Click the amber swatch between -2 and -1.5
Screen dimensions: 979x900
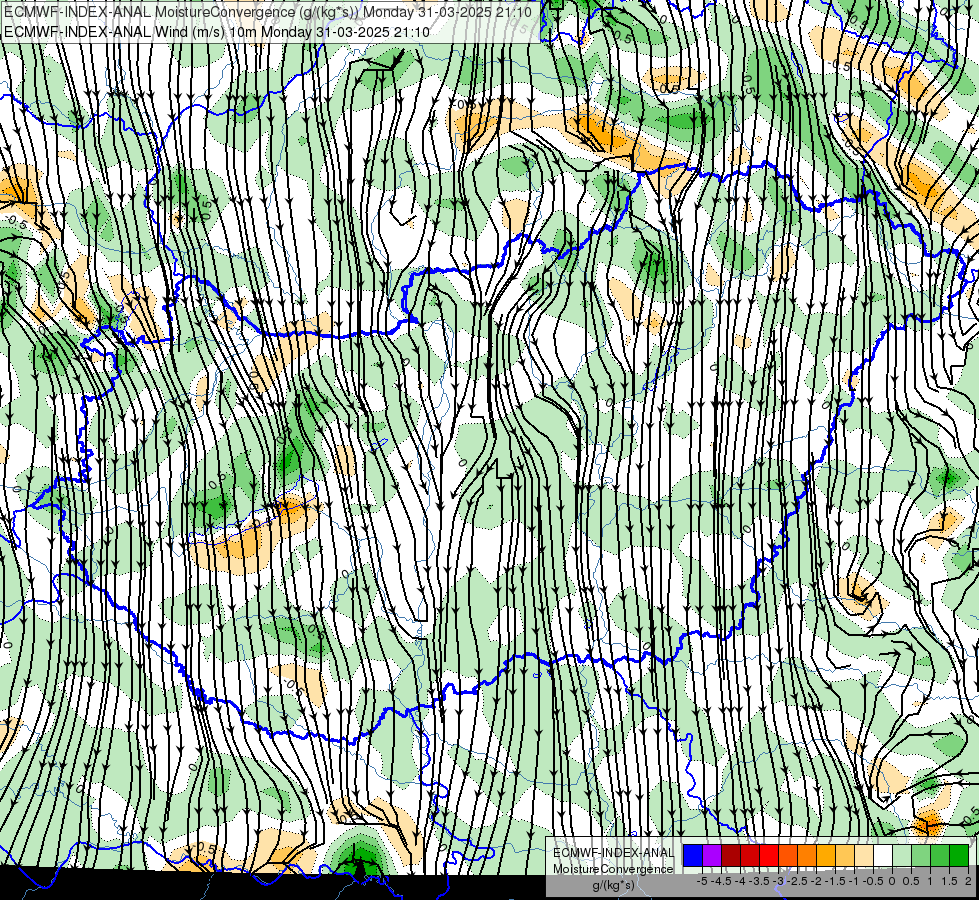[x=826, y=855]
